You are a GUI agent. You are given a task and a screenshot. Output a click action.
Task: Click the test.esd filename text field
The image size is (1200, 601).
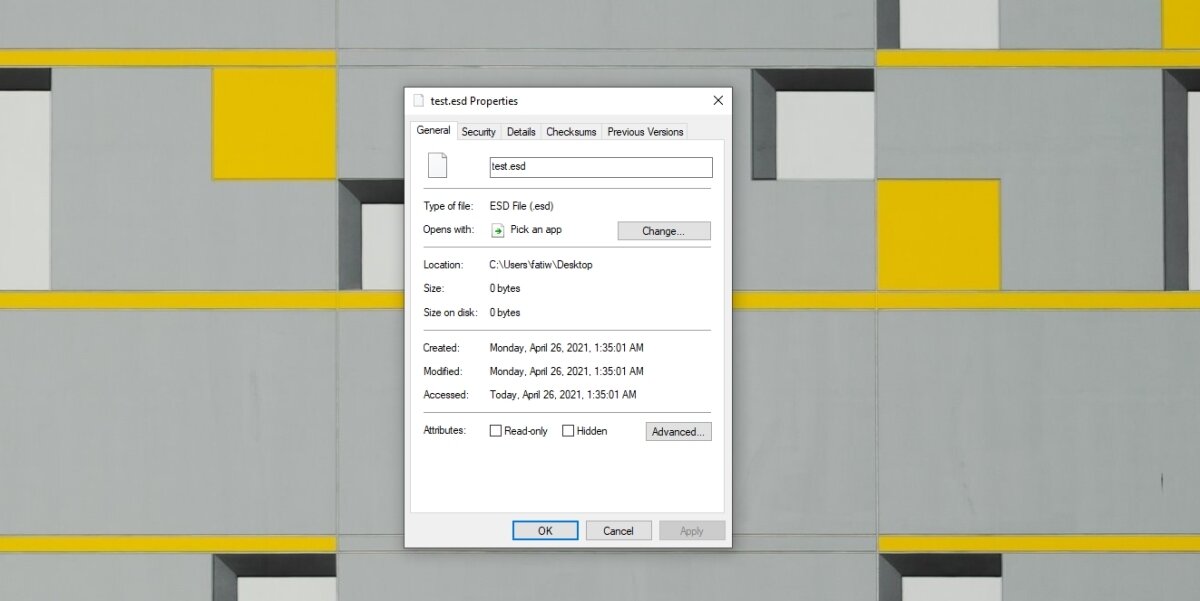(600, 167)
